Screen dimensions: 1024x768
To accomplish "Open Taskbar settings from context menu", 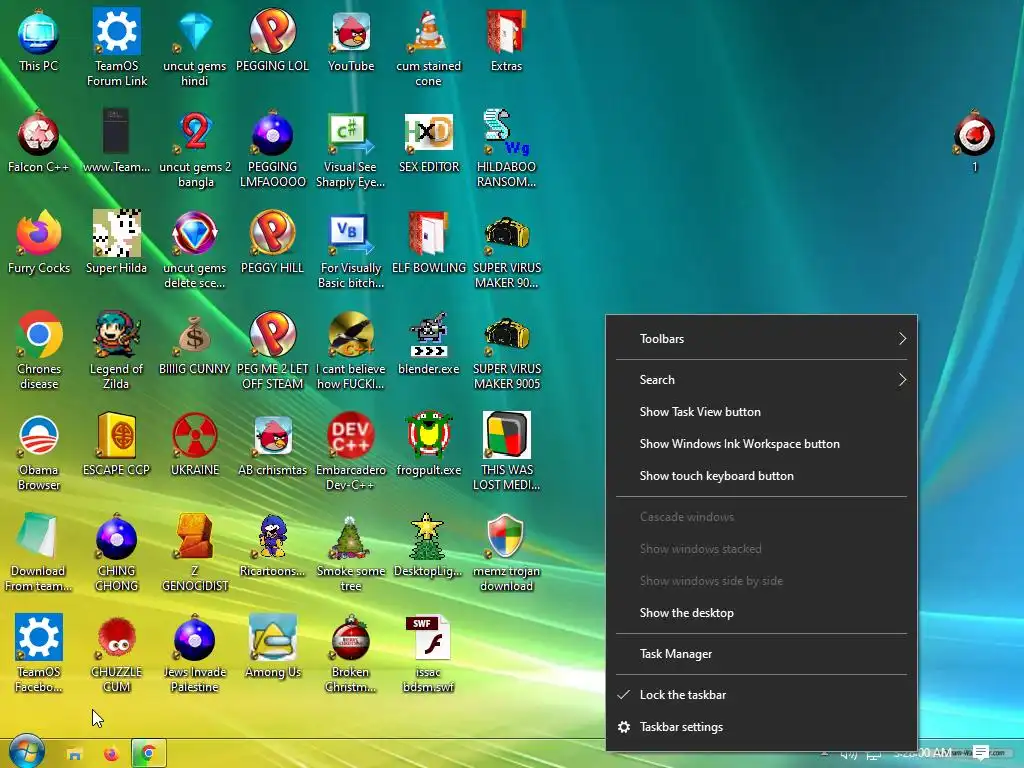I will point(761,727).
